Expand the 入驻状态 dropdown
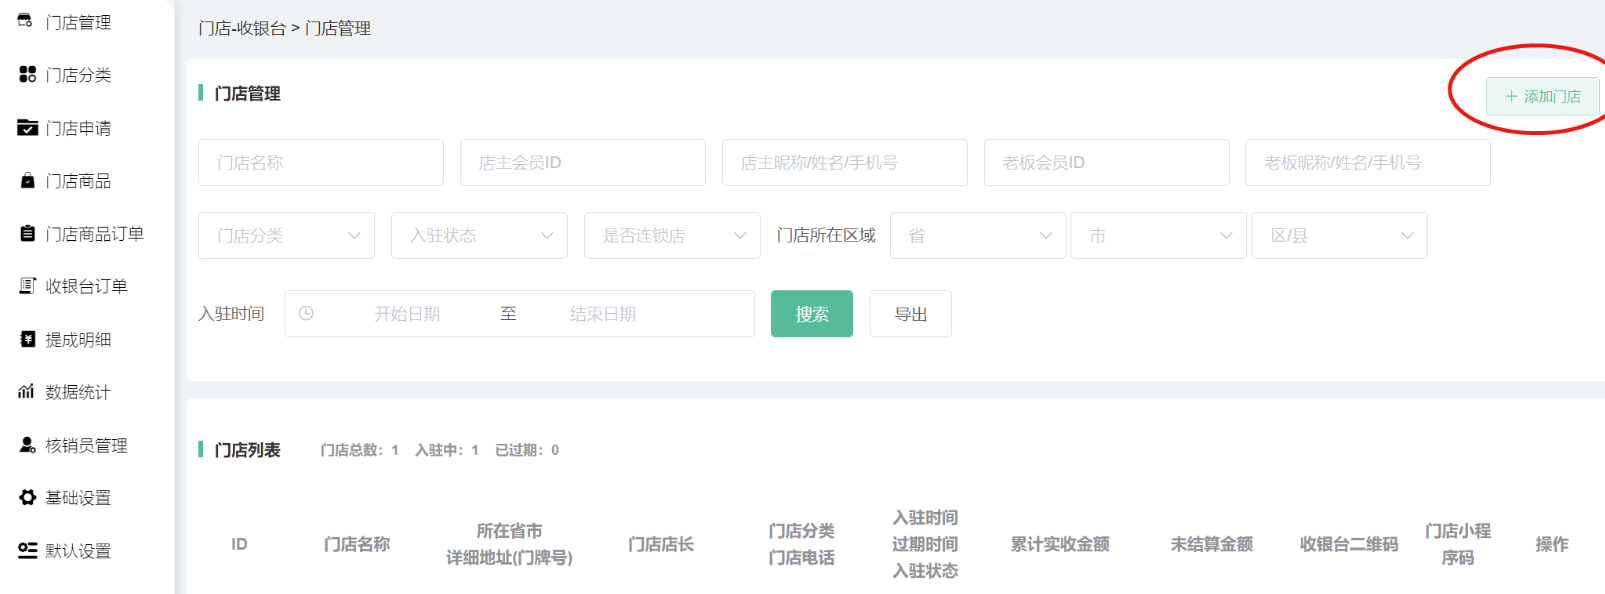Image resolution: width=1605 pixels, height=594 pixels. coord(479,236)
